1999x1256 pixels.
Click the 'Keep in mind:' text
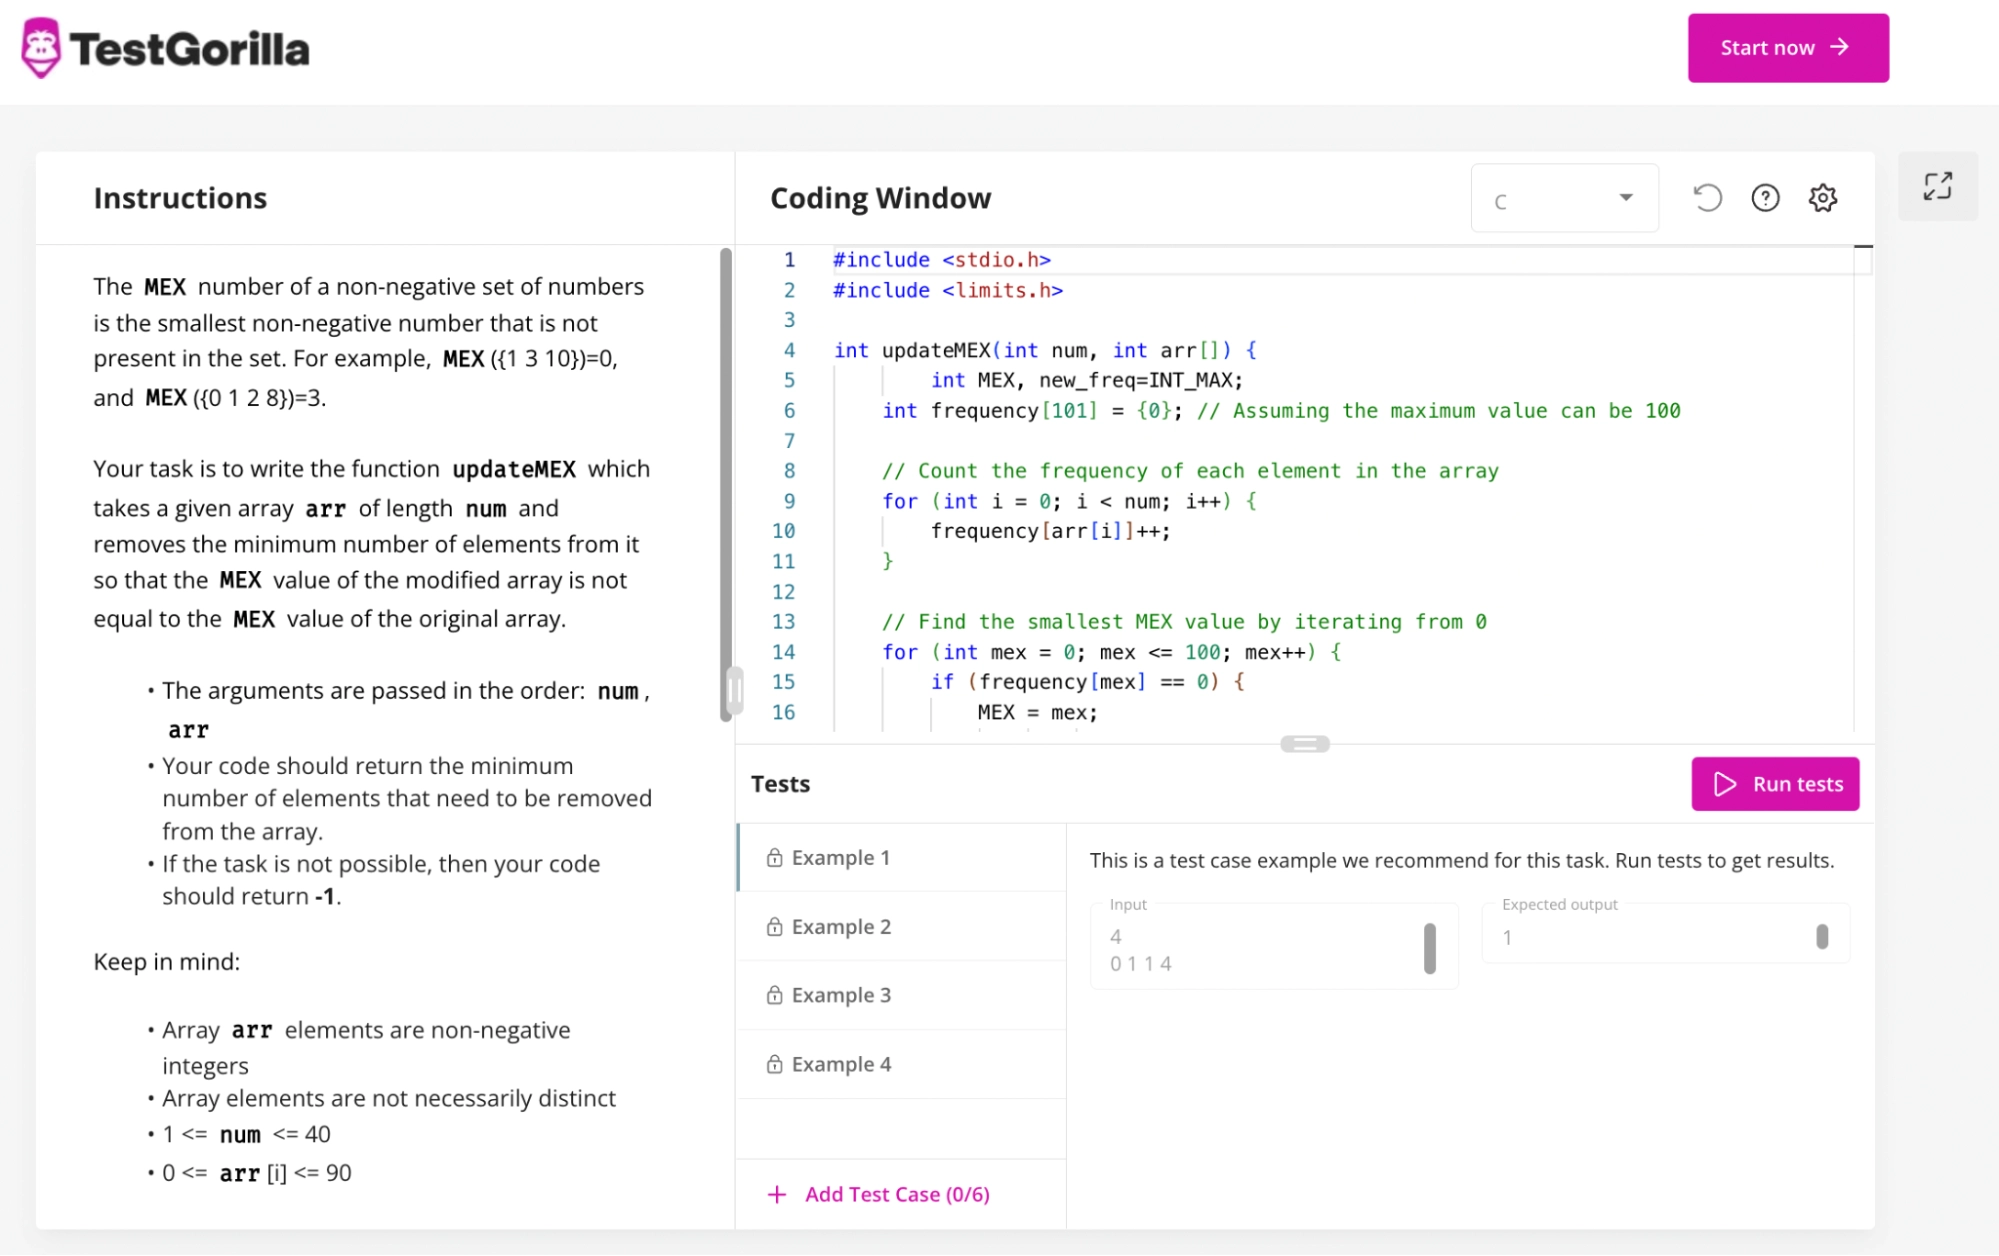(x=166, y=962)
